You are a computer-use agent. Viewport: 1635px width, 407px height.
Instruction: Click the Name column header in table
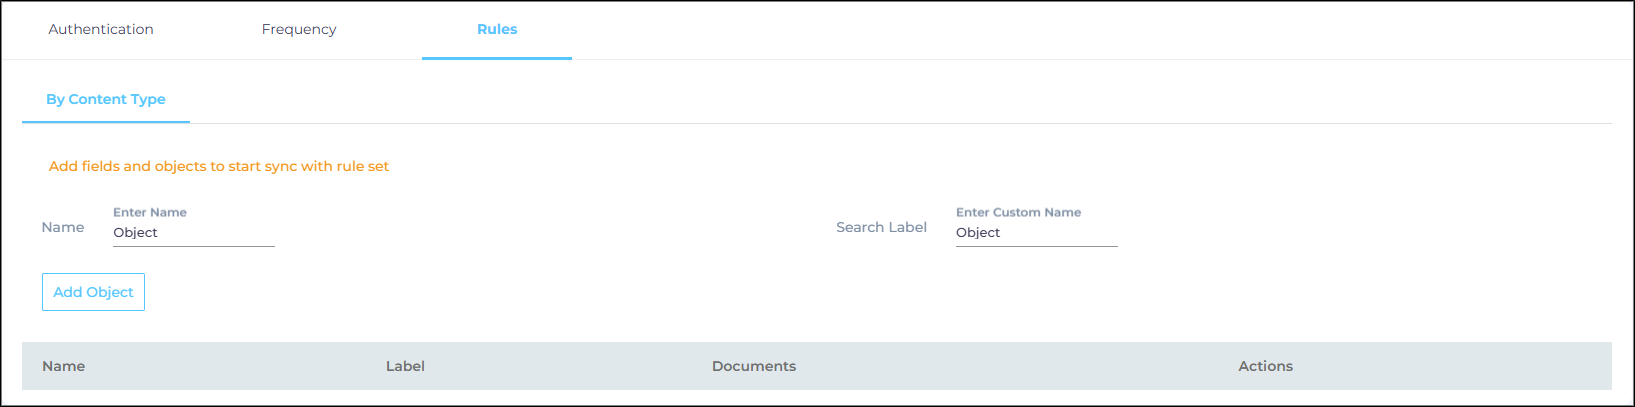63,366
